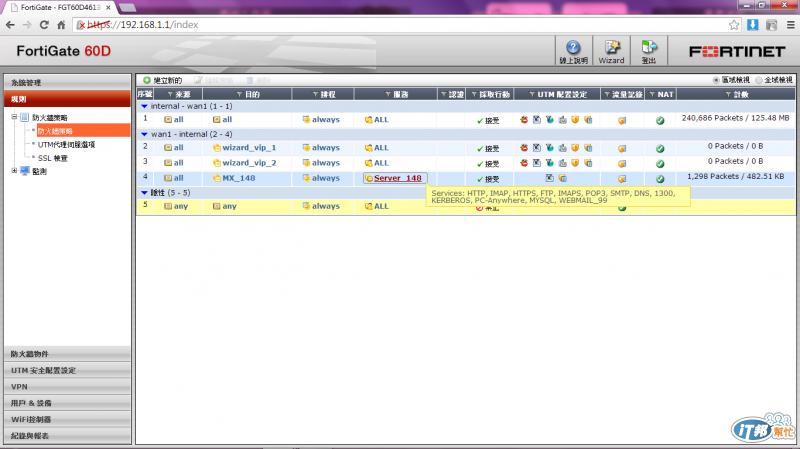Click wizard_vip_2 destination in policy 3
This screenshot has width=800, height=449.
click(x=249, y=163)
